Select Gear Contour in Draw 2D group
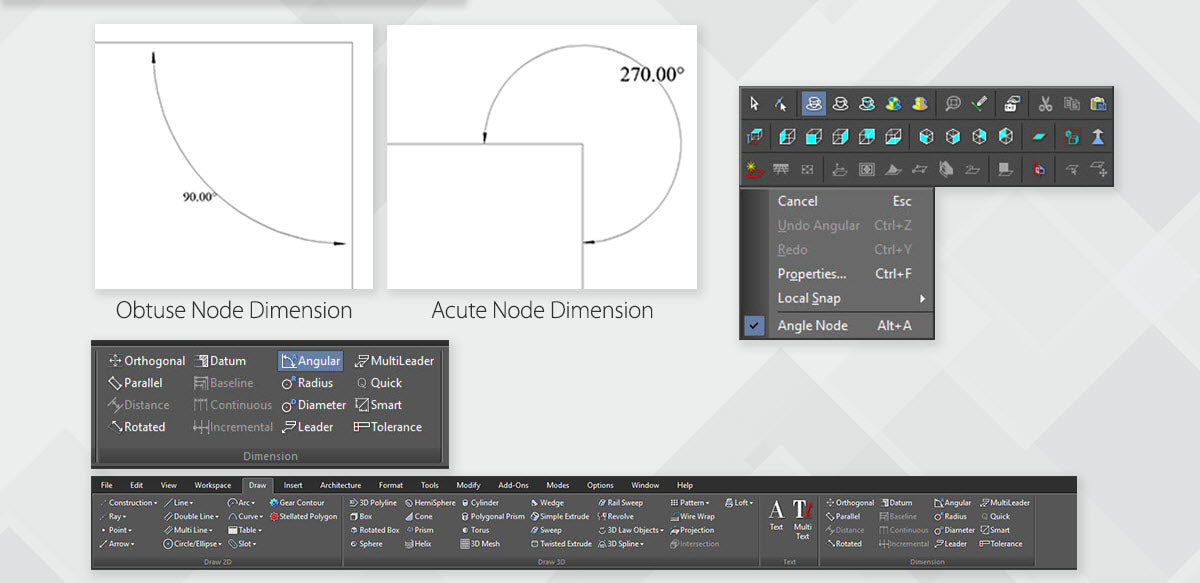This screenshot has width=1200, height=583. [x=296, y=503]
